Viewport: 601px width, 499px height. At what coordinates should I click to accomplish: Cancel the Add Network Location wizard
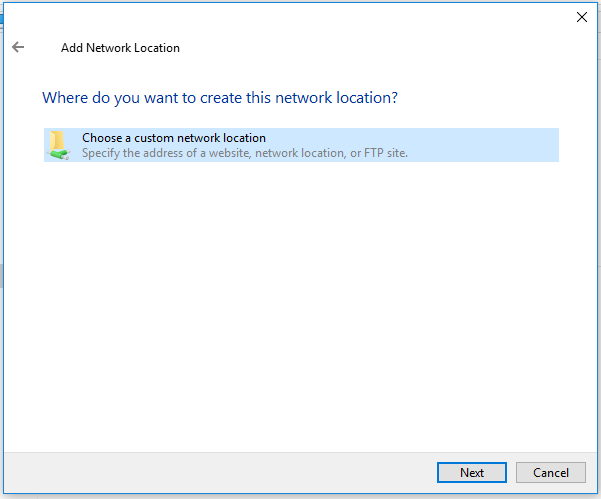point(551,473)
